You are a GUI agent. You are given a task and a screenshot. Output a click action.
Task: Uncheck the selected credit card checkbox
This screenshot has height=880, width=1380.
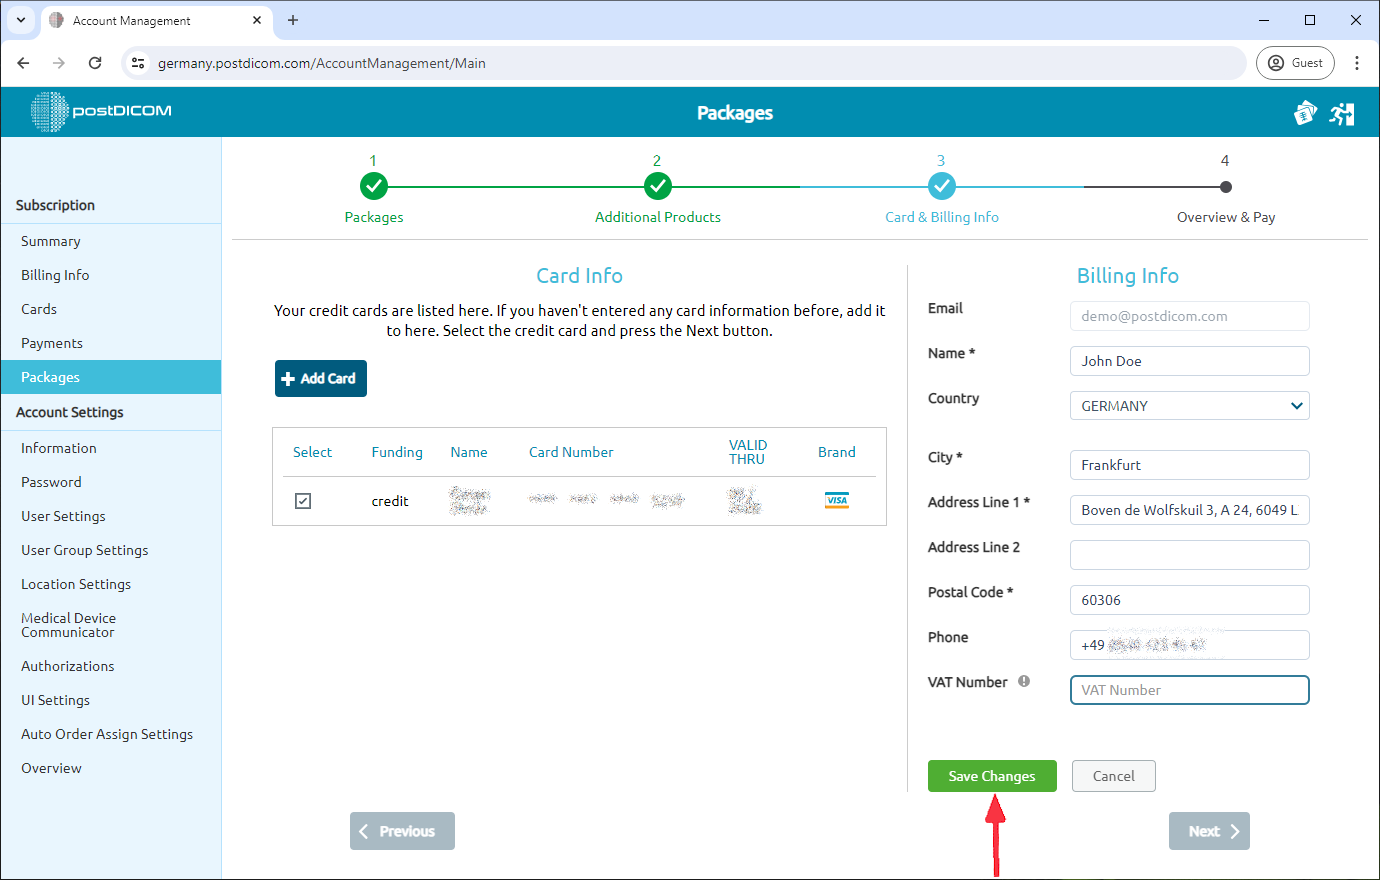[303, 500]
